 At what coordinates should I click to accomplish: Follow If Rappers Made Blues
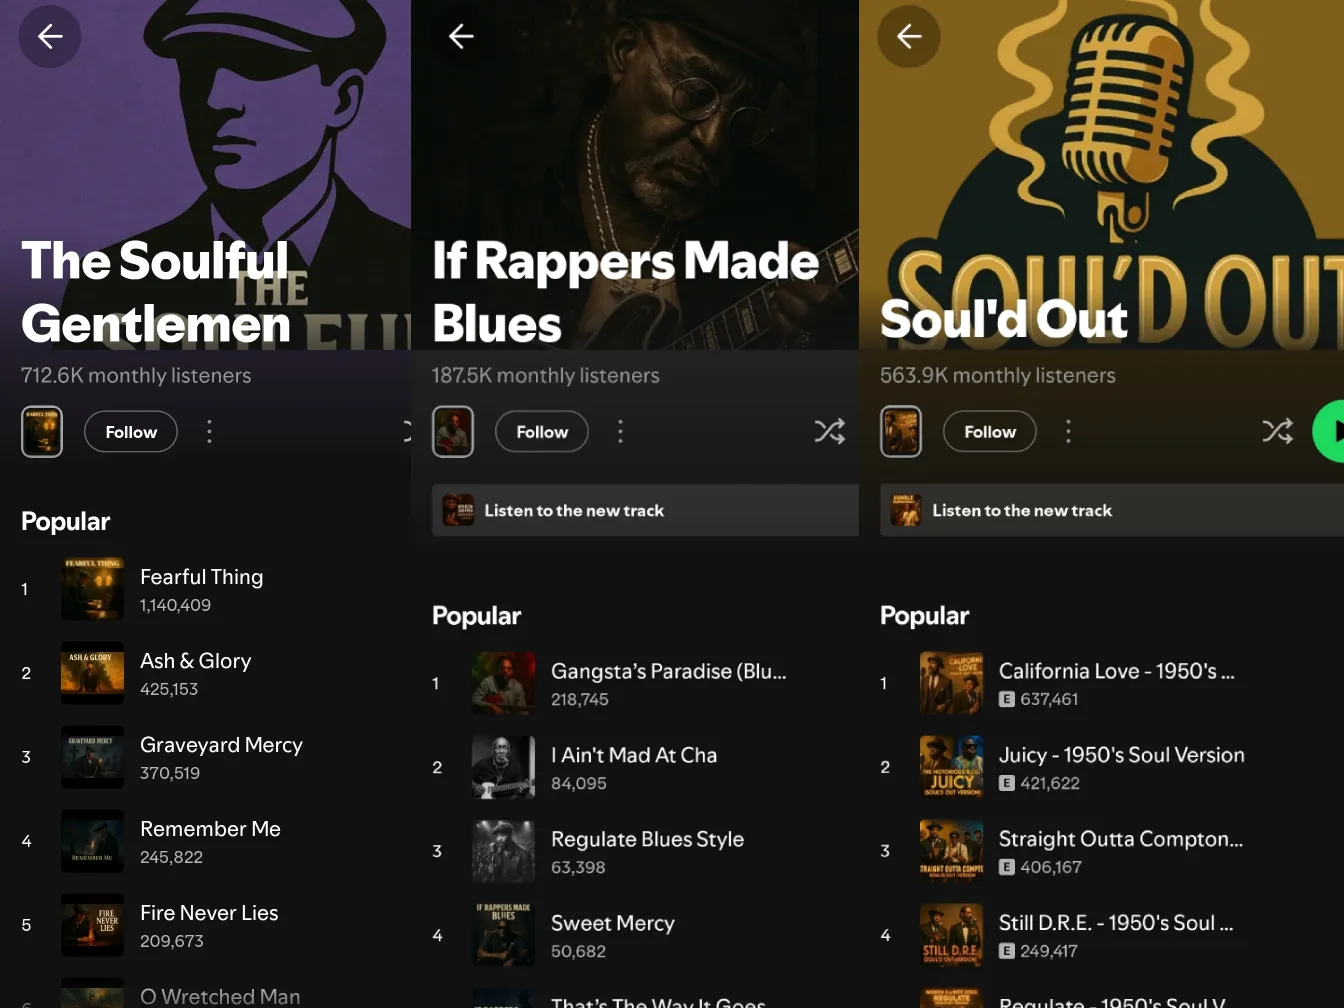tap(542, 432)
